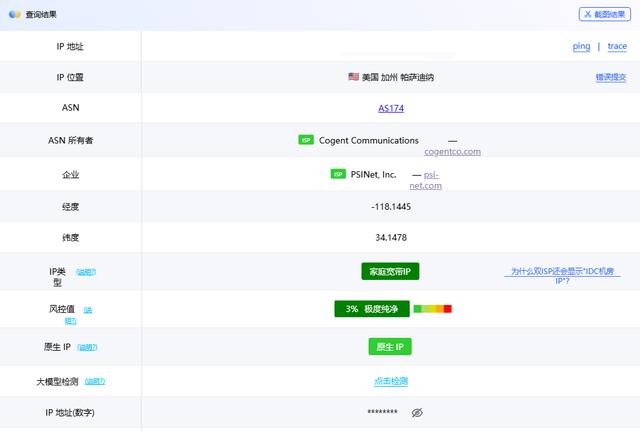Click ISP badge beside Cogent Communications
Viewport: 640px width, 431px height.
coord(306,140)
